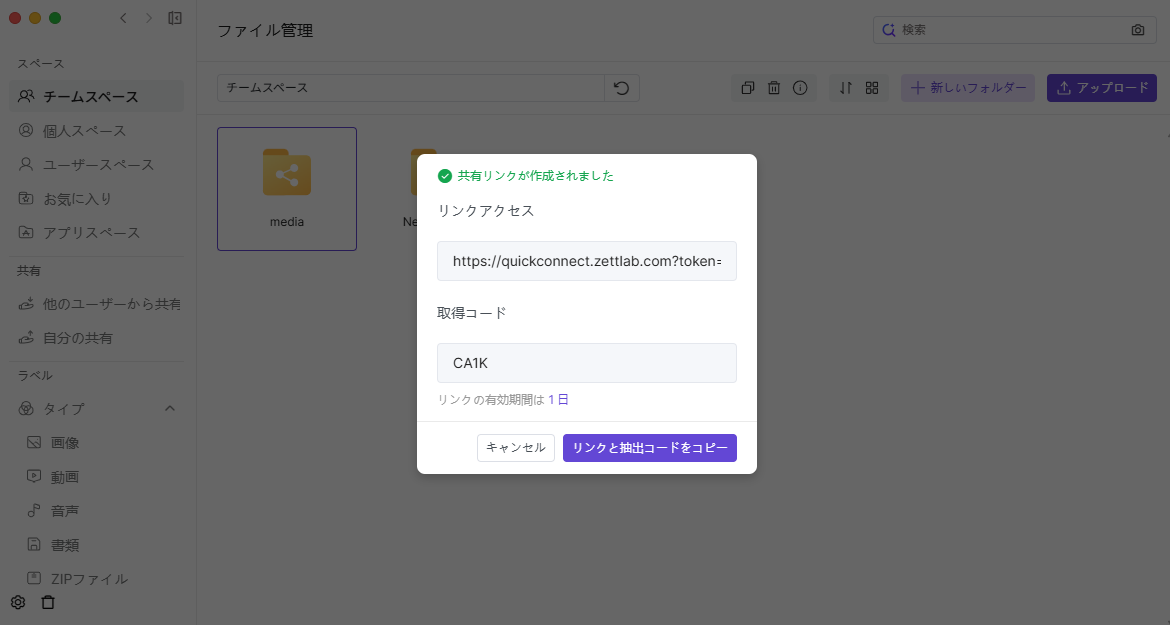Open file info via the info icon
The image size is (1170, 625).
pyautogui.click(x=800, y=88)
